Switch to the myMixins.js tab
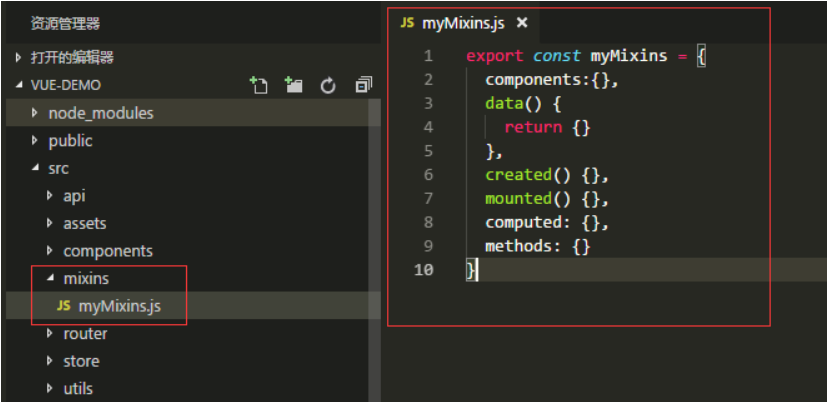 (463, 21)
